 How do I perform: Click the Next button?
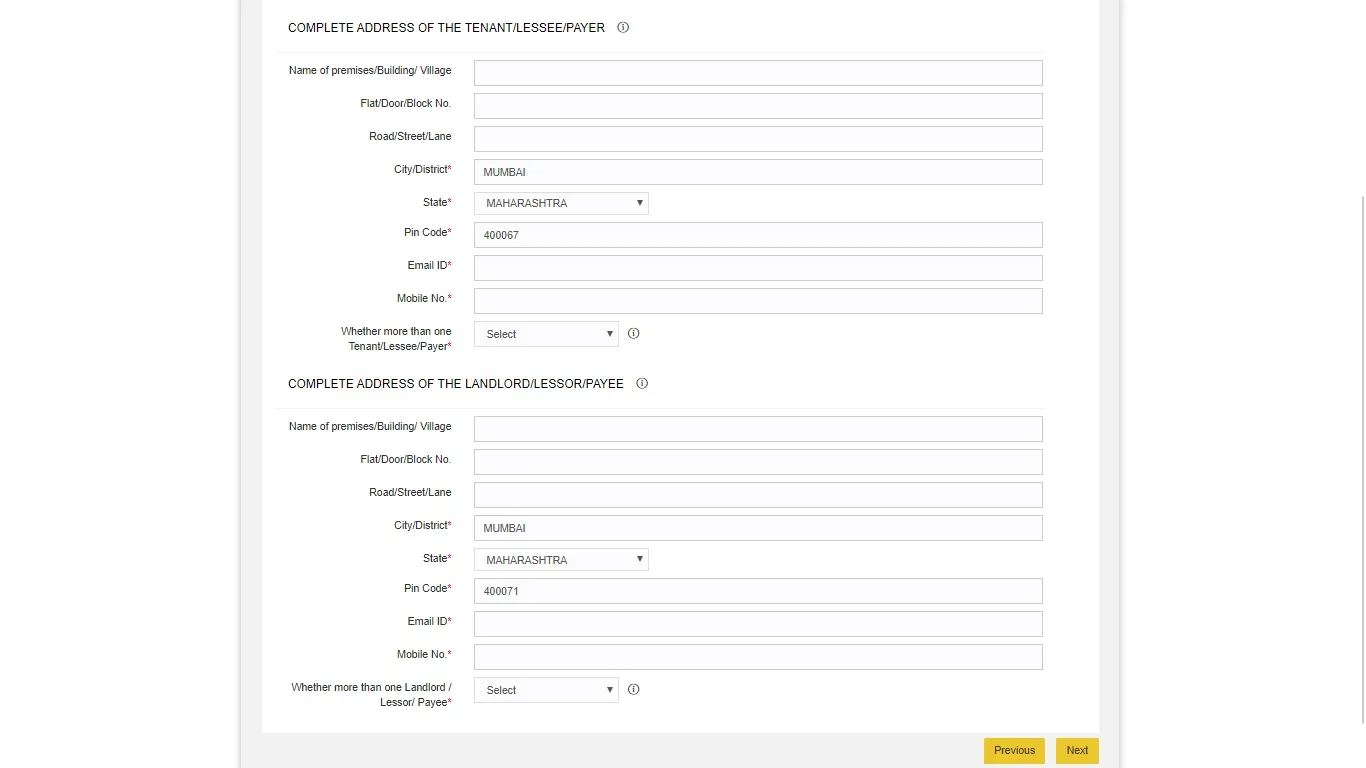tap(1077, 751)
